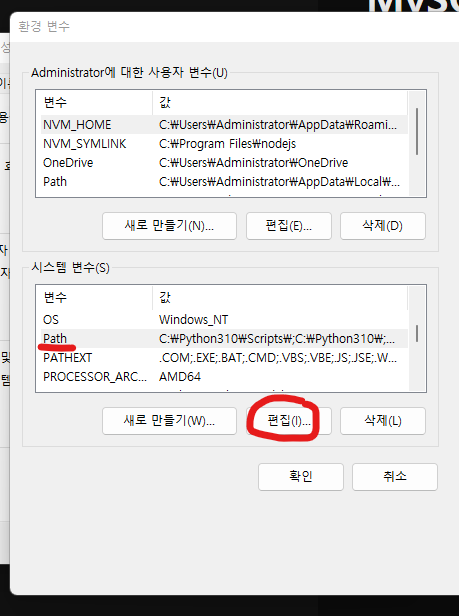Click the C:\Users\Administrator\OneDrive value cell

point(253,163)
